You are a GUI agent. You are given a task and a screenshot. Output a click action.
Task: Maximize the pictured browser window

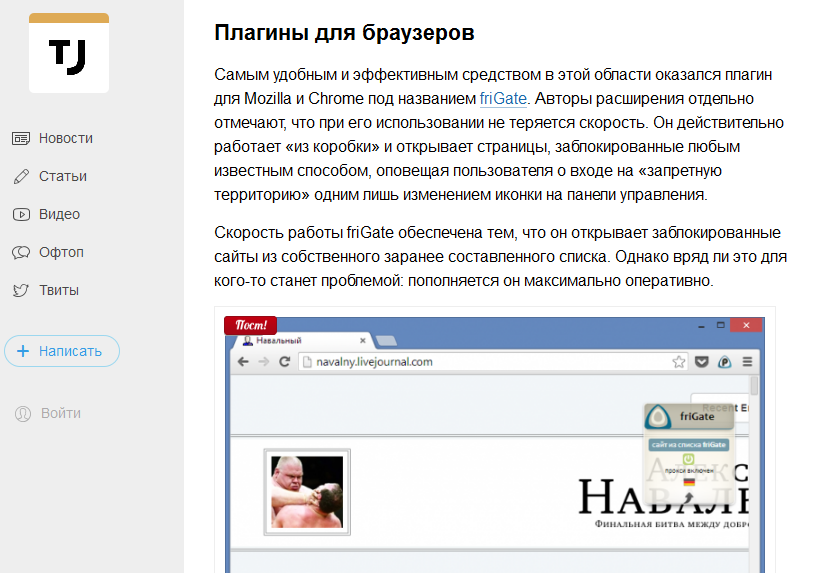pos(721,325)
